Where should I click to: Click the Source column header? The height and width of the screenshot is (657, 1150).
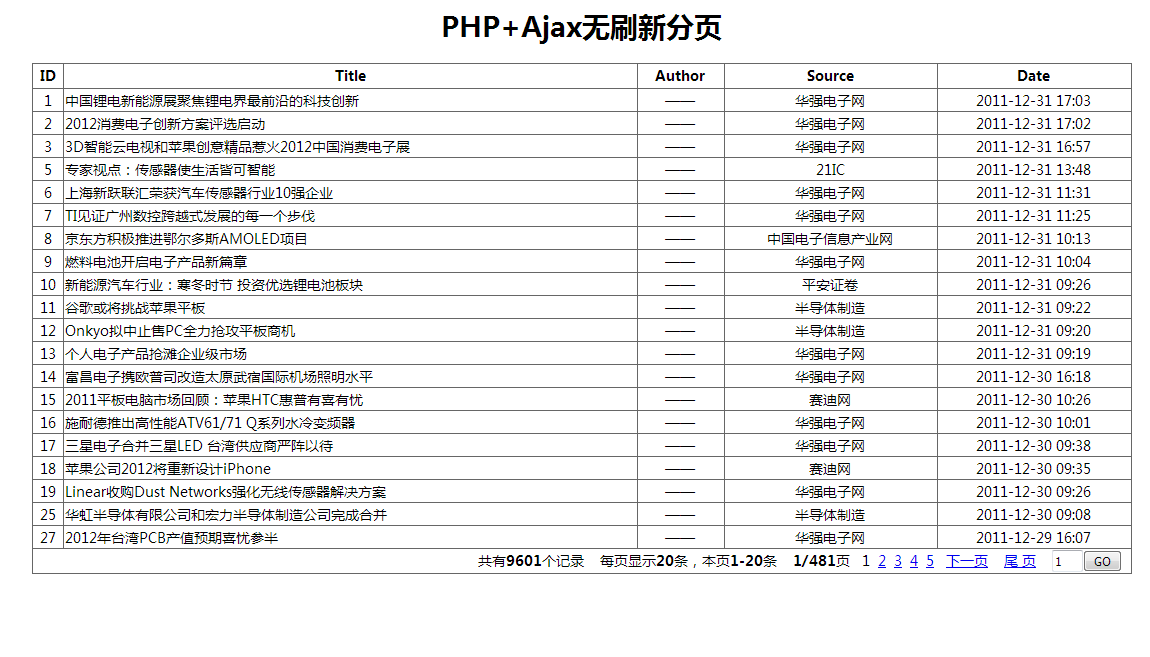tap(830, 76)
